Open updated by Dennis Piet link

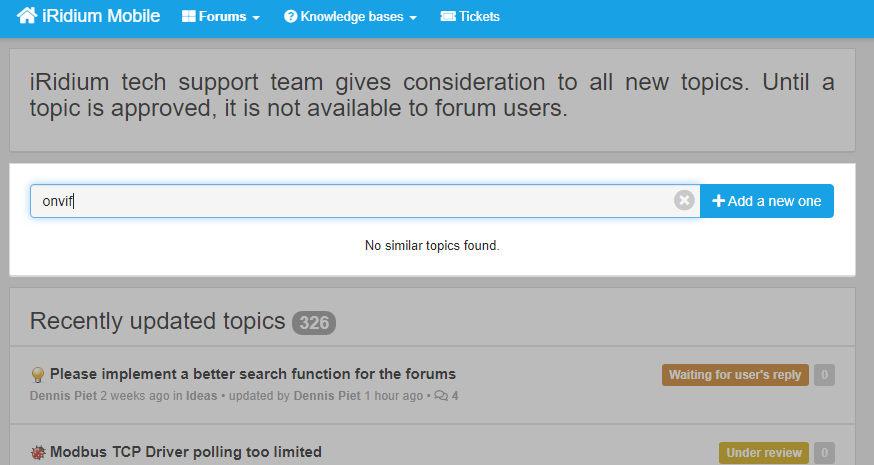point(327,396)
